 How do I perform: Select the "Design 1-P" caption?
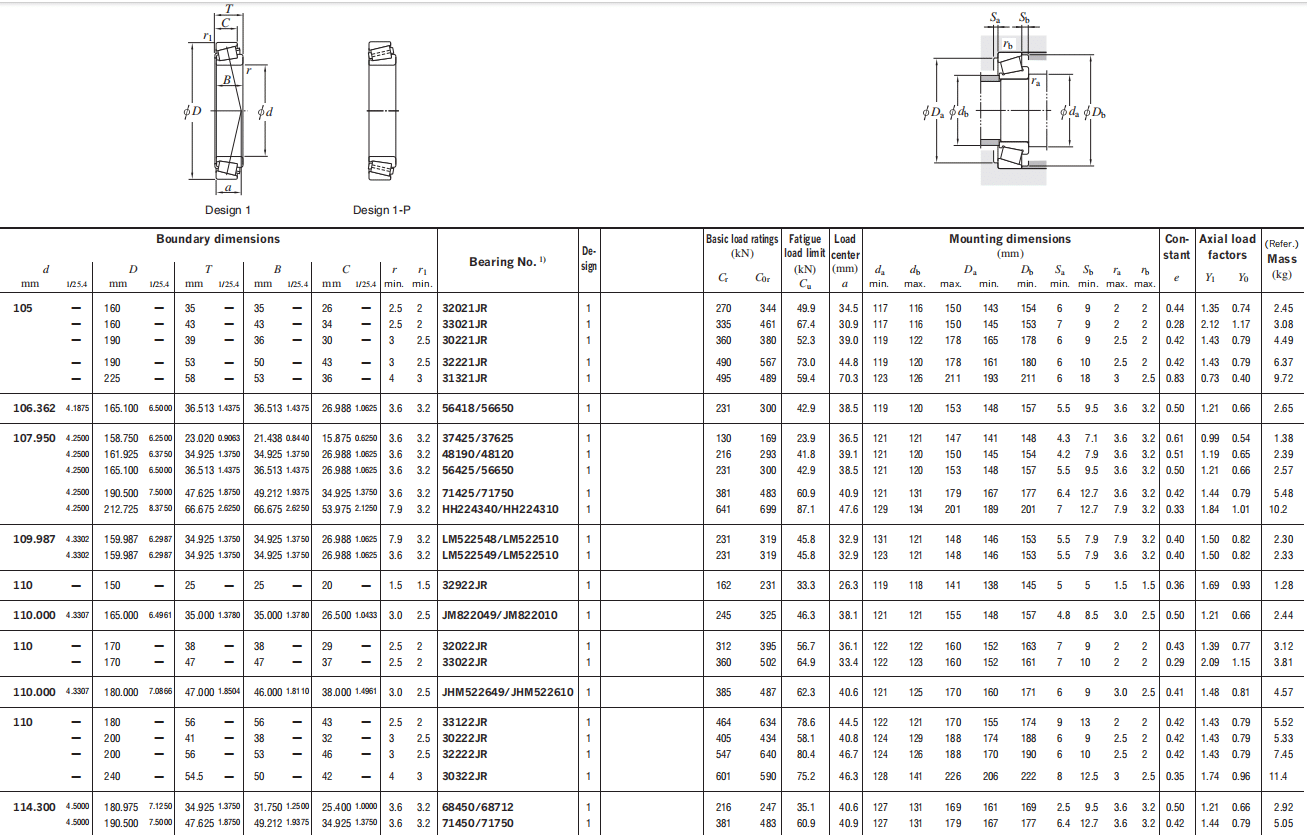pyautogui.click(x=381, y=210)
